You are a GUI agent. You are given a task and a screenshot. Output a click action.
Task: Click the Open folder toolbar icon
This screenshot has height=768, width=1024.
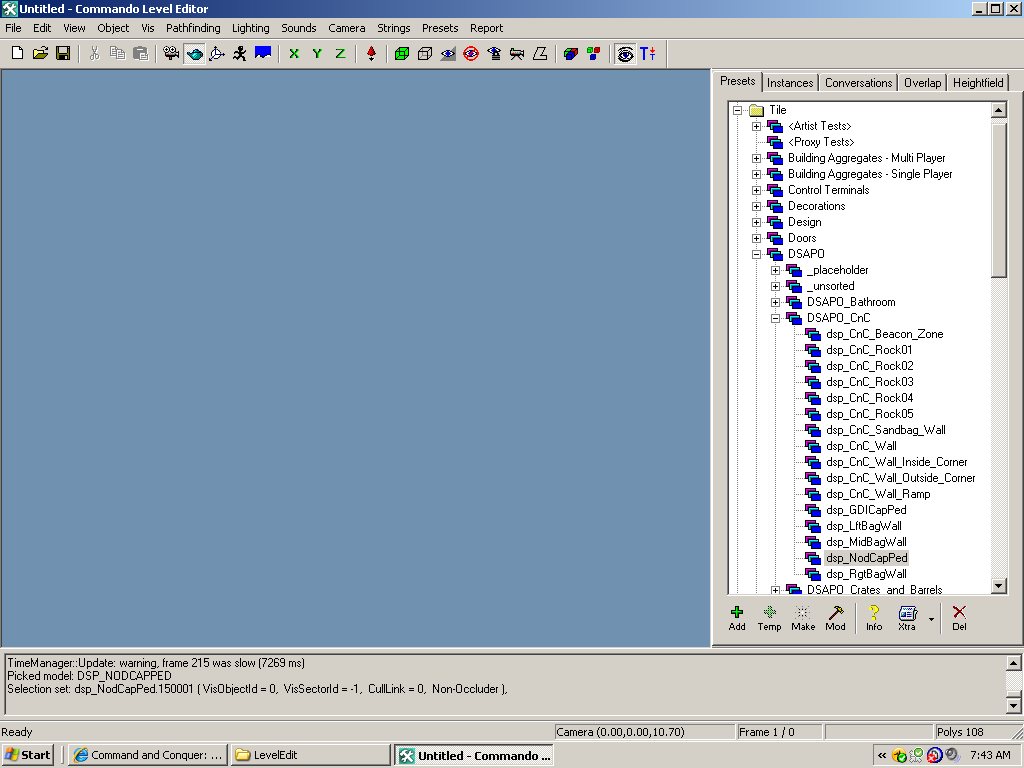point(40,53)
